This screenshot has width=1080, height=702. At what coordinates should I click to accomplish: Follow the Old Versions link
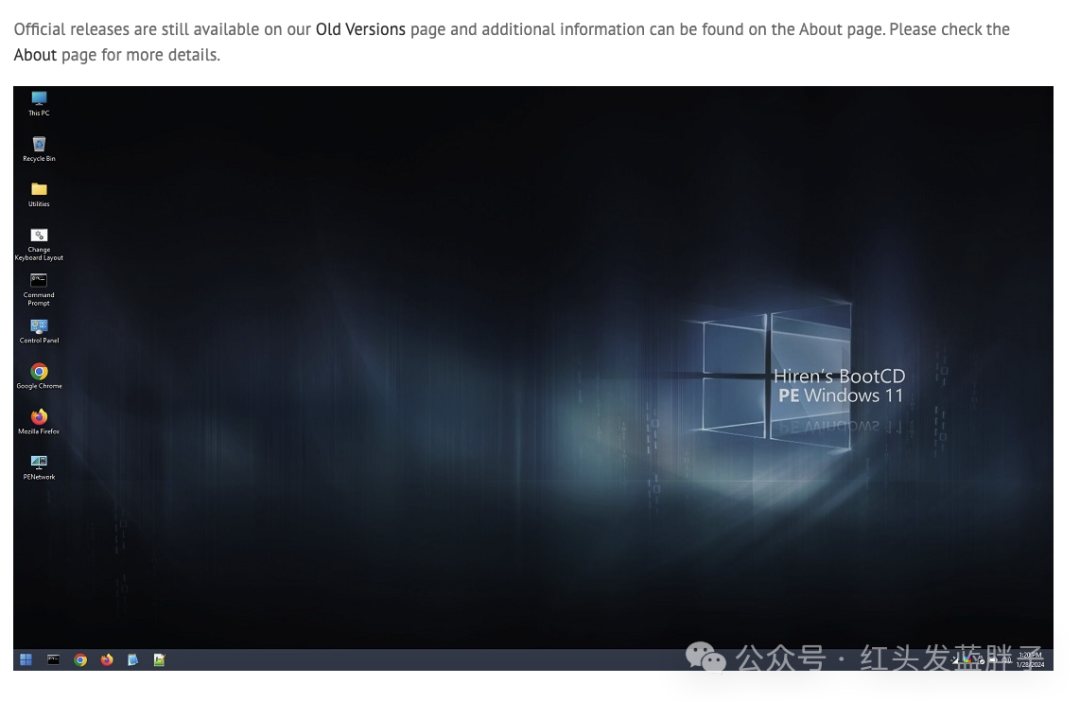point(360,29)
